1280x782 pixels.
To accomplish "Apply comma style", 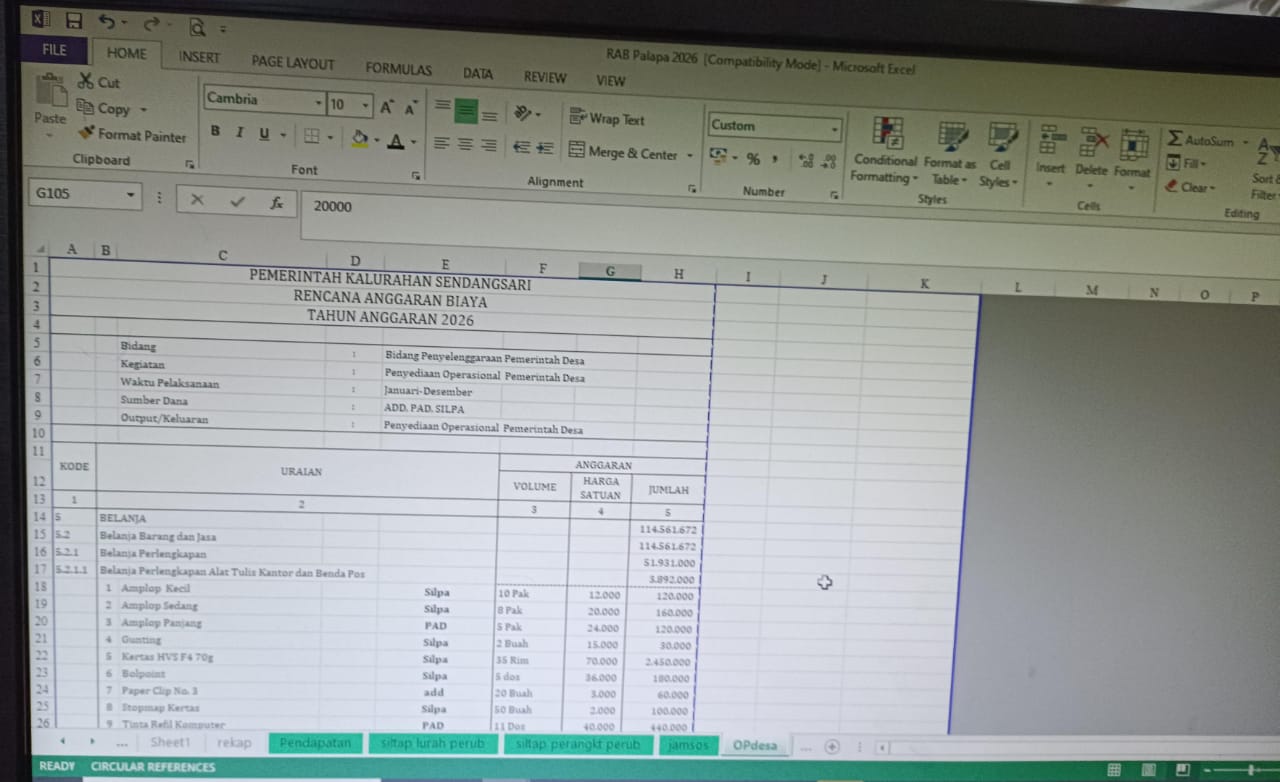I will coord(775,160).
